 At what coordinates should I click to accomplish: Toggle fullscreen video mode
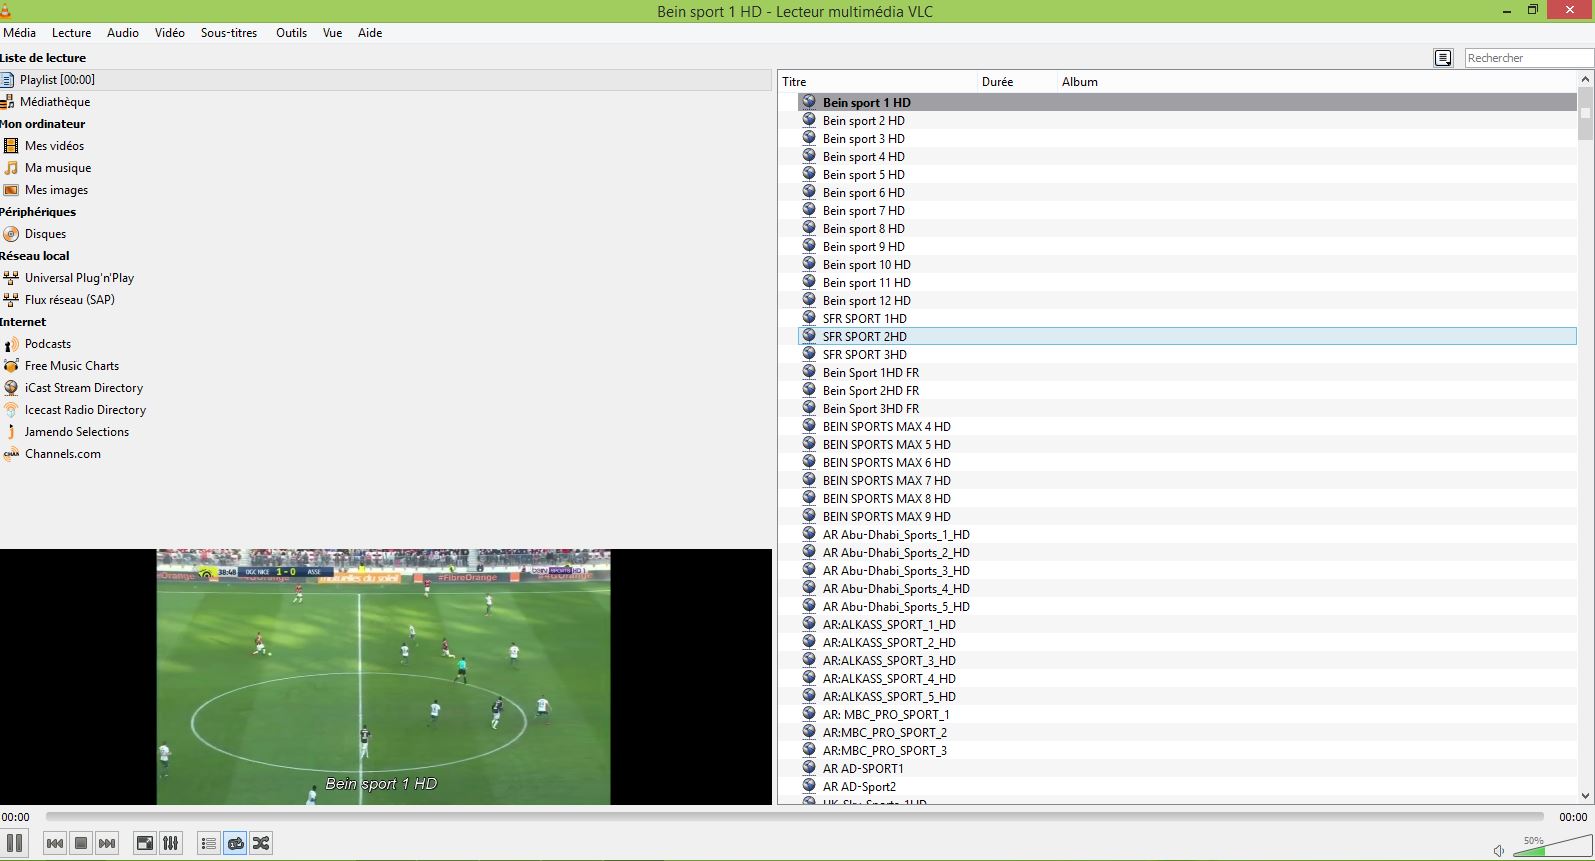pos(145,843)
